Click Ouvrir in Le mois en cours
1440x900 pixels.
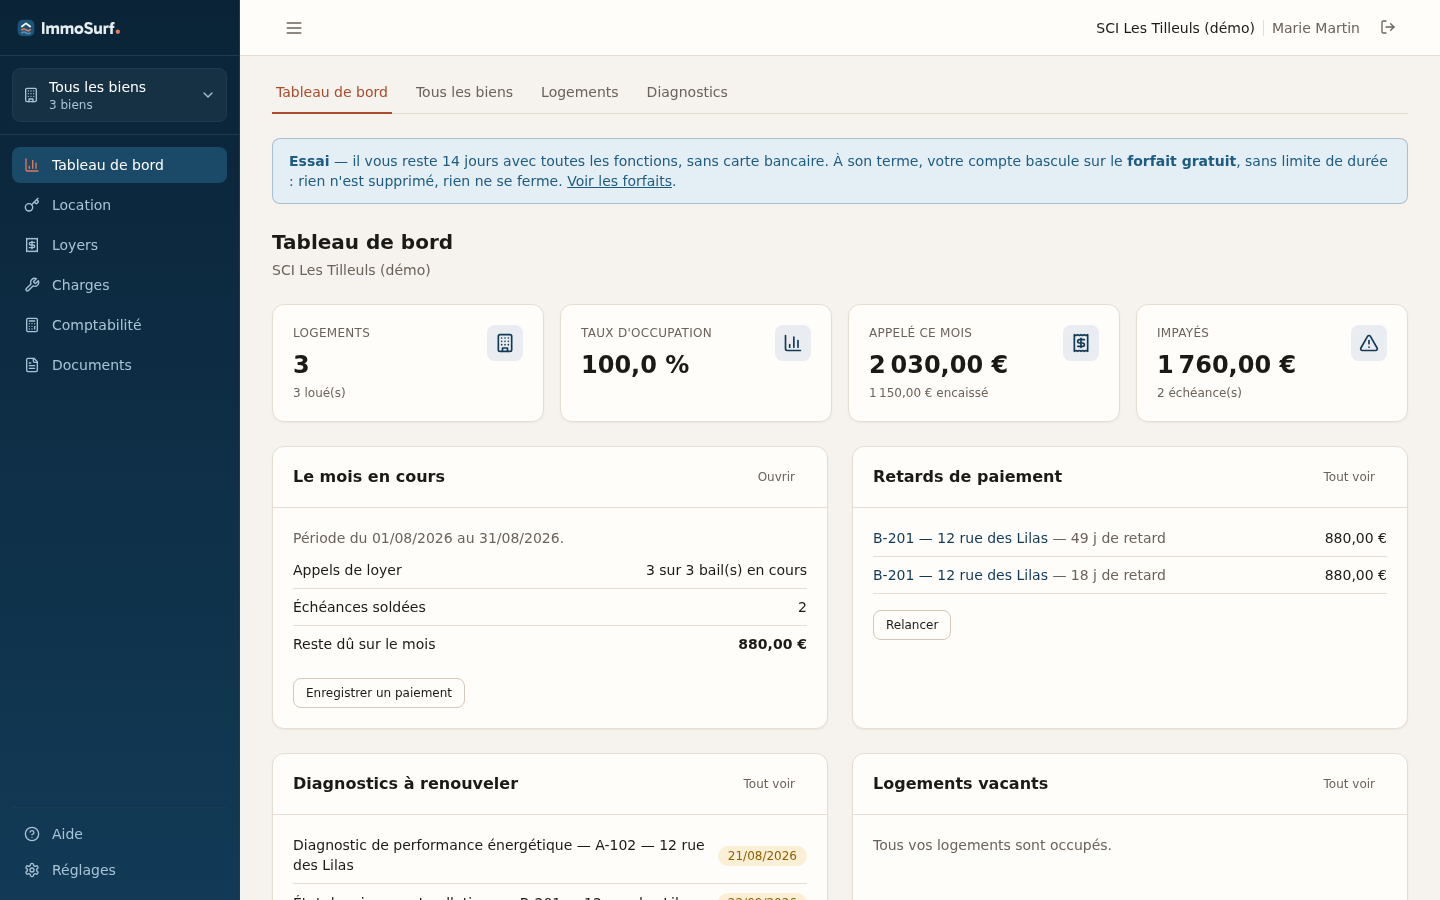click(x=776, y=477)
